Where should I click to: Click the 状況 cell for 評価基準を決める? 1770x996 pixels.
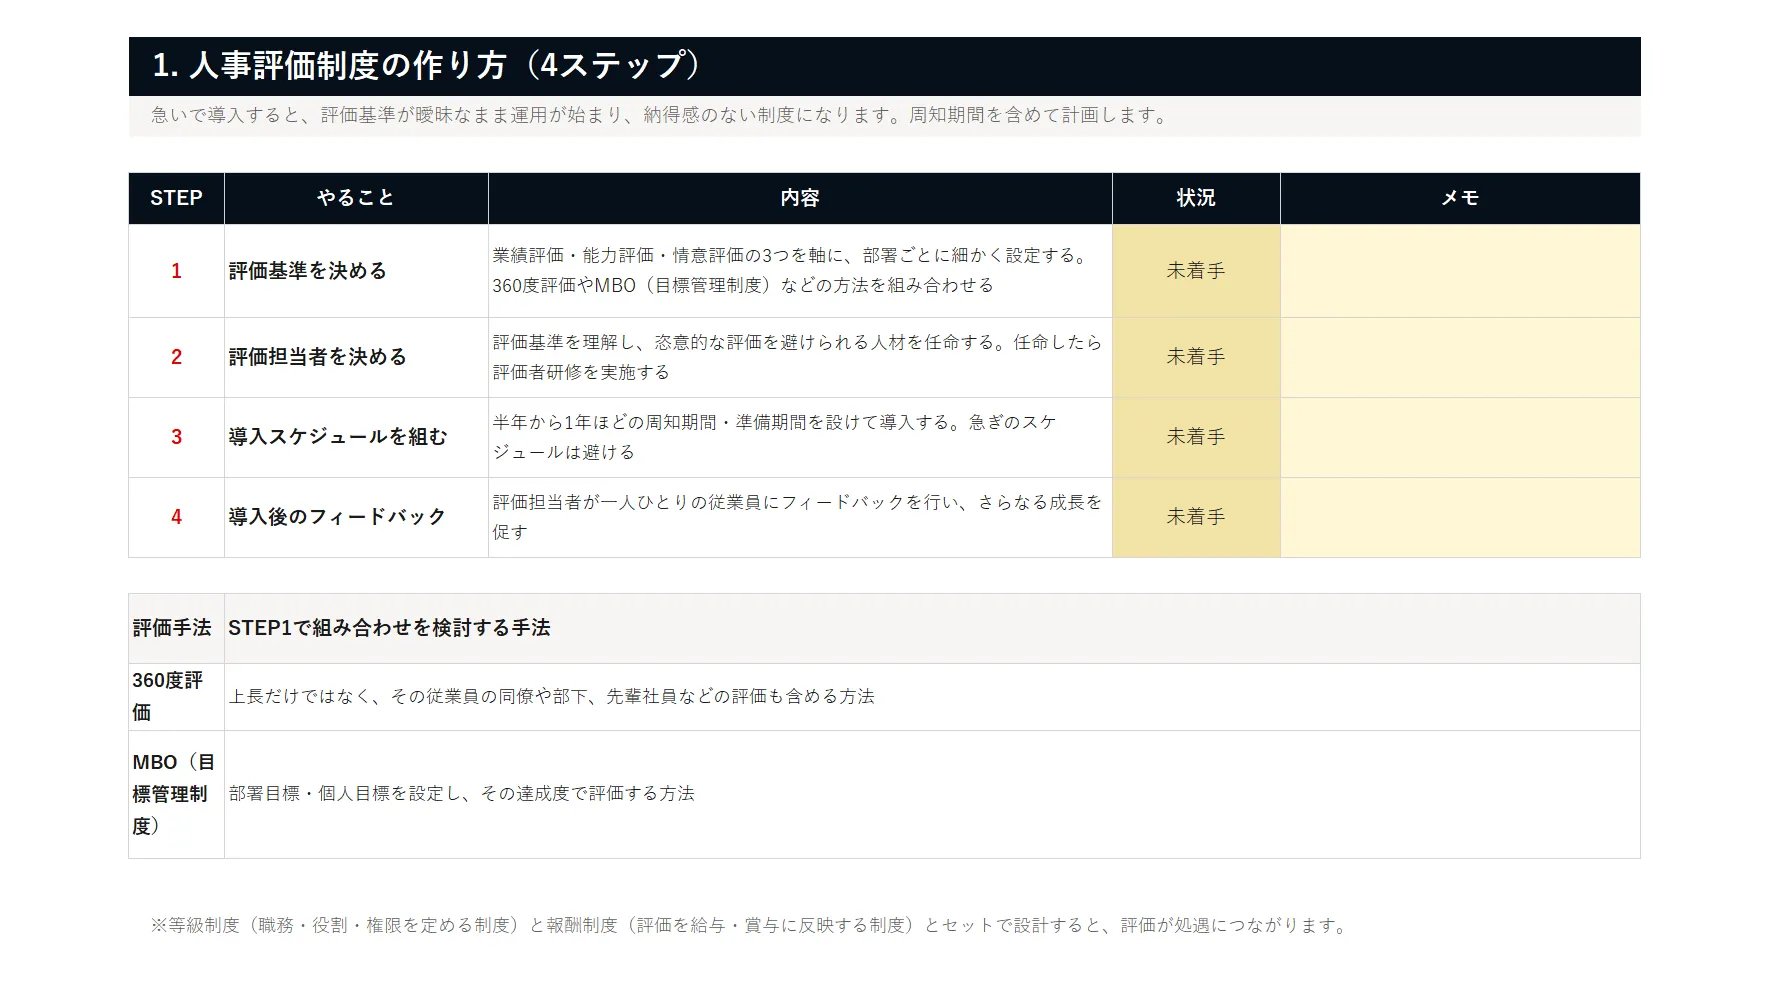tap(1196, 271)
